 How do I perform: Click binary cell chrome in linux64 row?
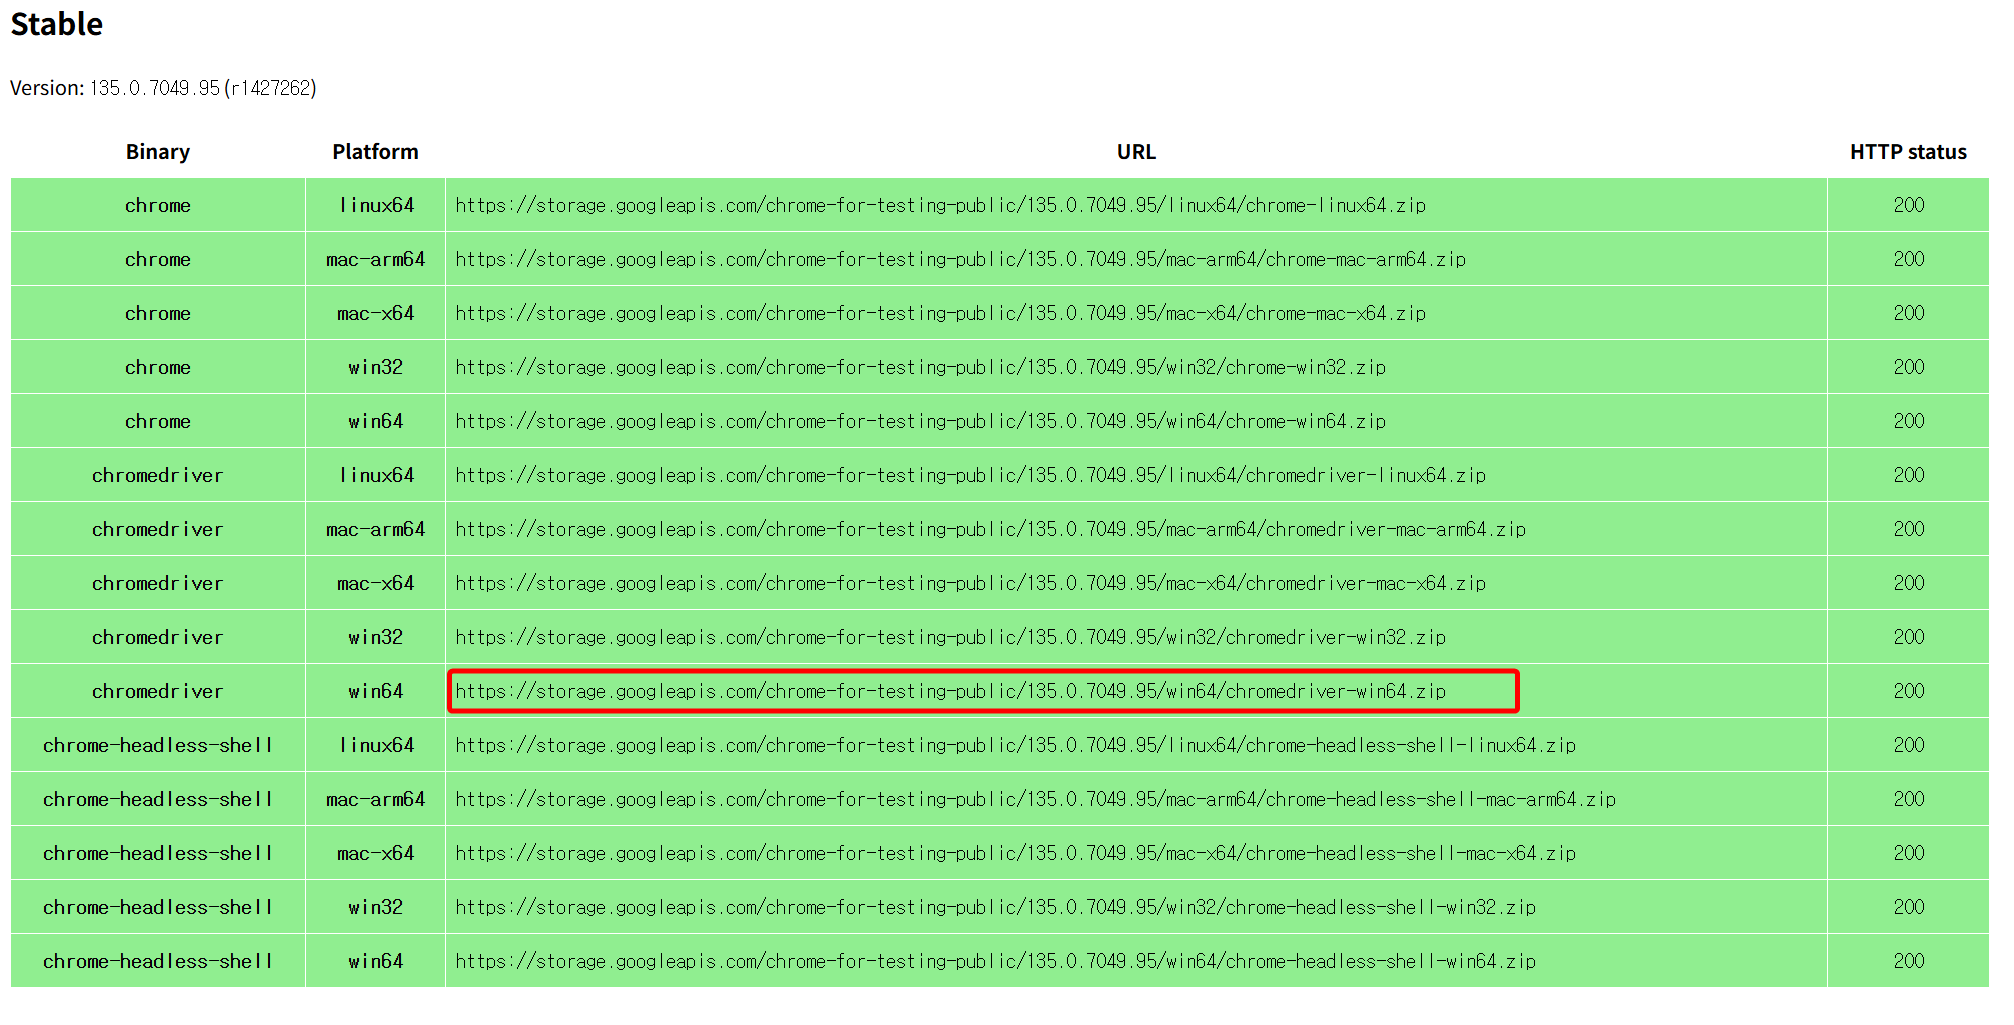click(158, 205)
